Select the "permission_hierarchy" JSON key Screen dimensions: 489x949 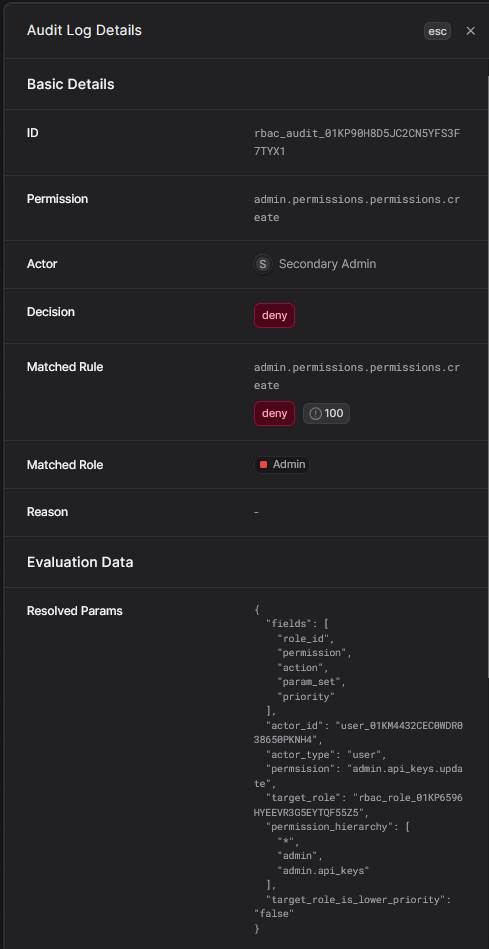[x=329, y=827]
